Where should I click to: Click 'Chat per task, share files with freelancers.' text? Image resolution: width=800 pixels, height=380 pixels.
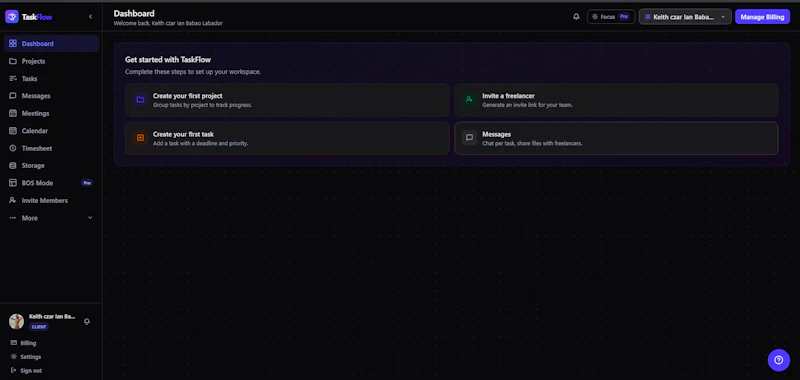click(x=532, y=143)
